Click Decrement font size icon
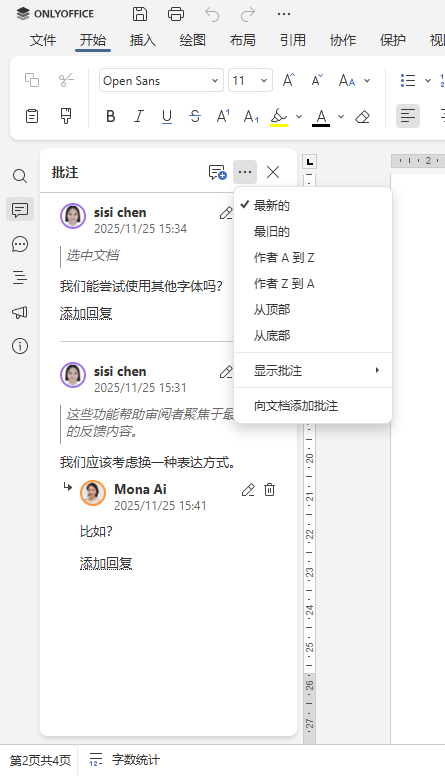 (x=317, y=80)
